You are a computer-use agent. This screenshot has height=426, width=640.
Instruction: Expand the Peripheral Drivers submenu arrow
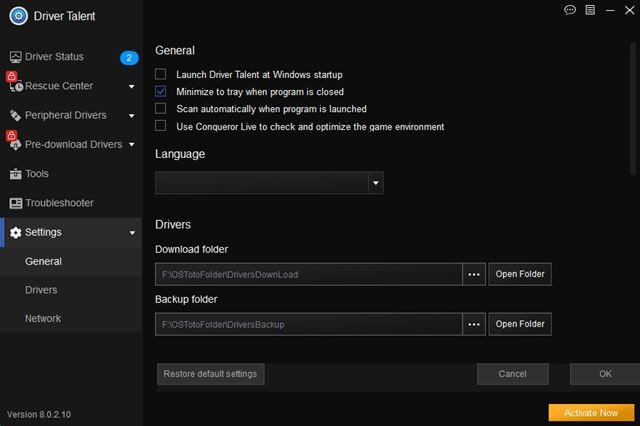click(x=131, y=116)
